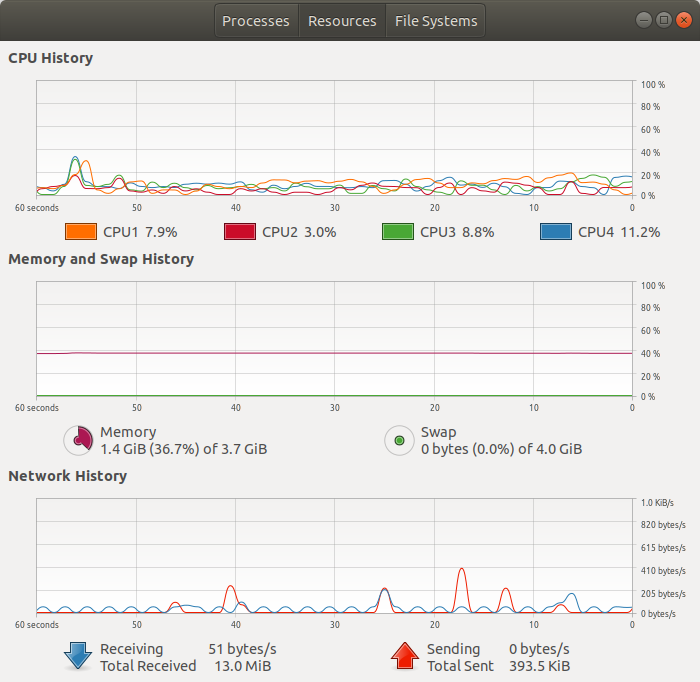Viewport: 700px width, 682px height.
Task: Click the red Sending arrow icon
Action: pyautogui.click(x=405, y=656)
